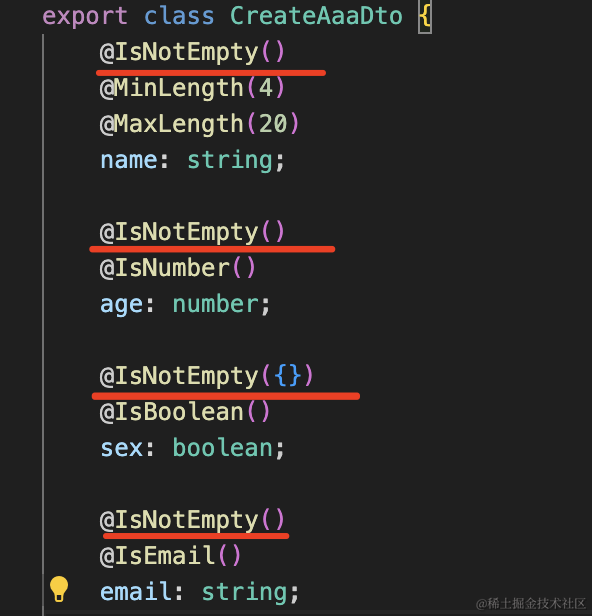Viewport: 592px width, 616px height.
Task: Click the boolean type annotation
Action: point(223,448)
